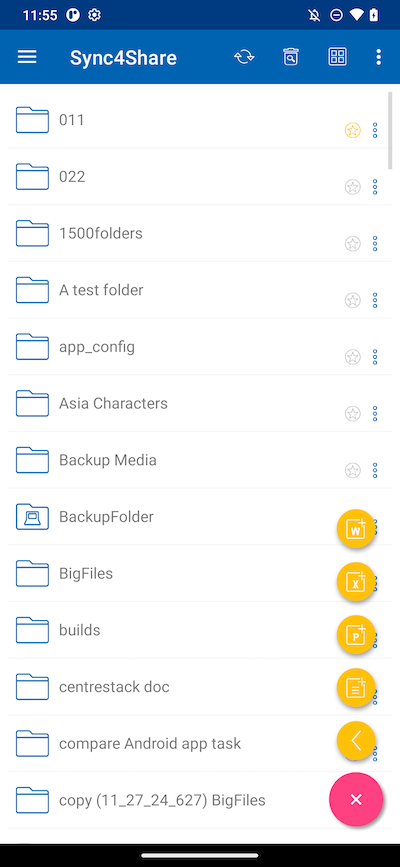Create a new Excel spreadsheet

[x=356, y=582]
